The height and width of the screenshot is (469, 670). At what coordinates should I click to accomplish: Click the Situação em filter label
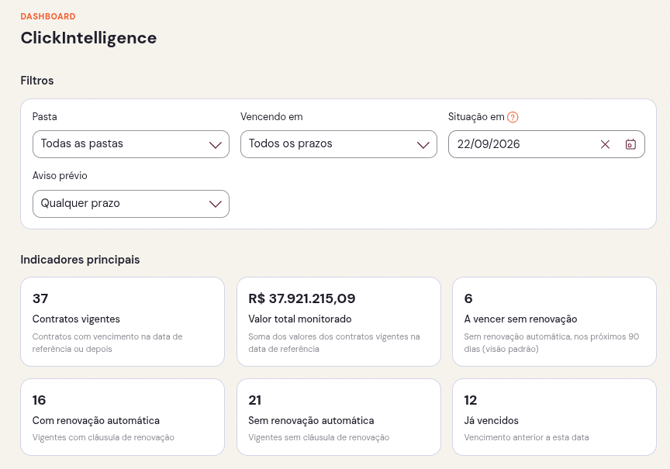coord(476,117)
